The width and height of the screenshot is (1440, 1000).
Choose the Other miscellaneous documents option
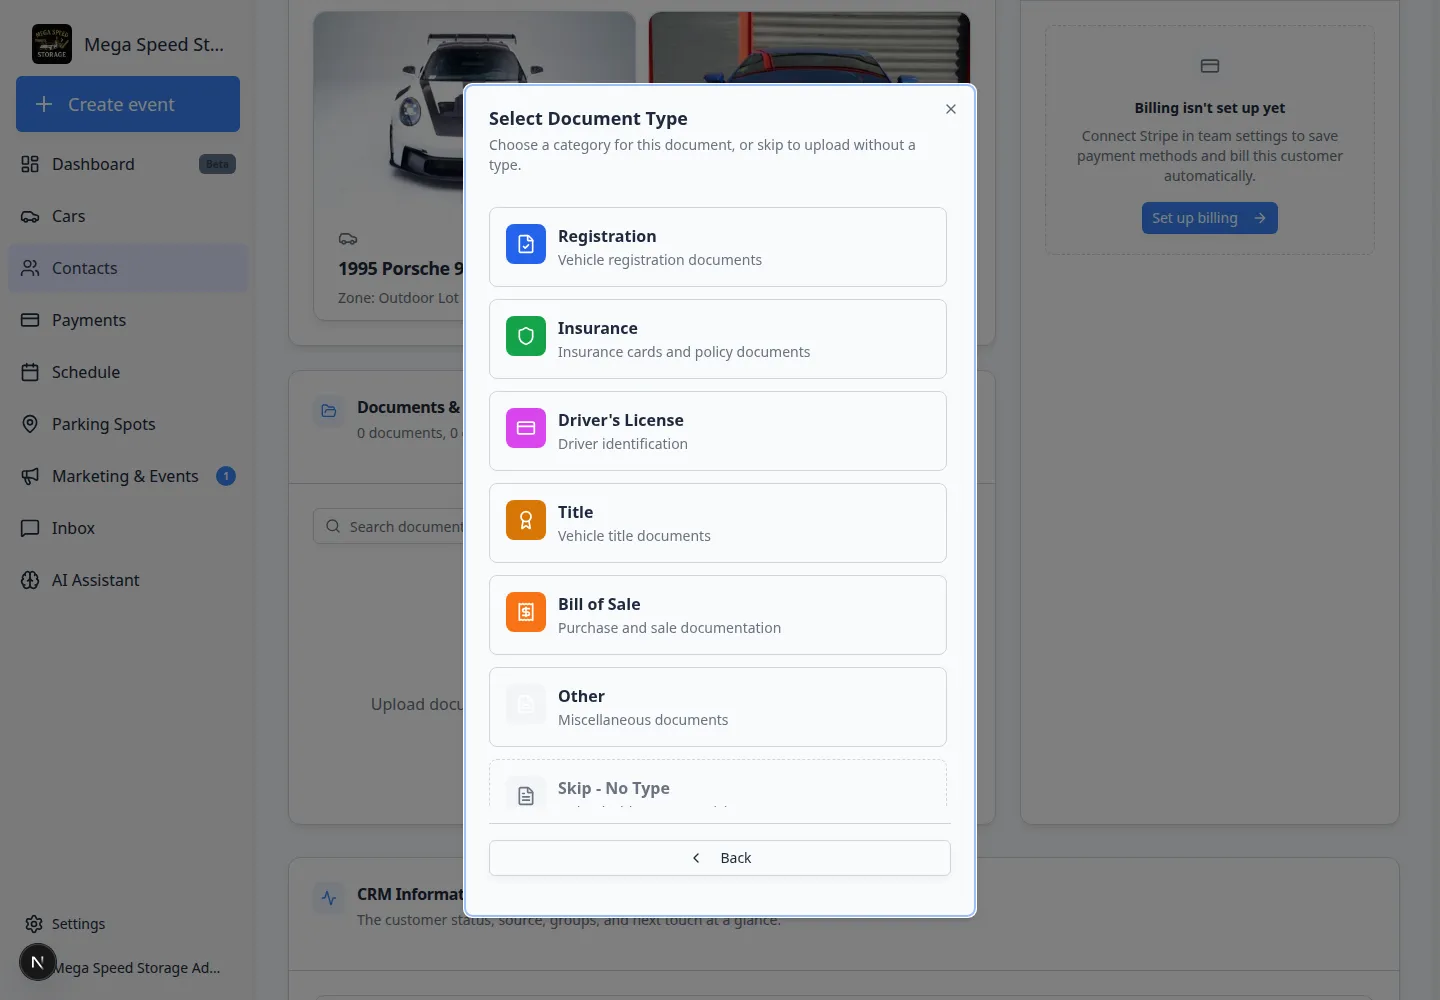(x=718, y=707)
